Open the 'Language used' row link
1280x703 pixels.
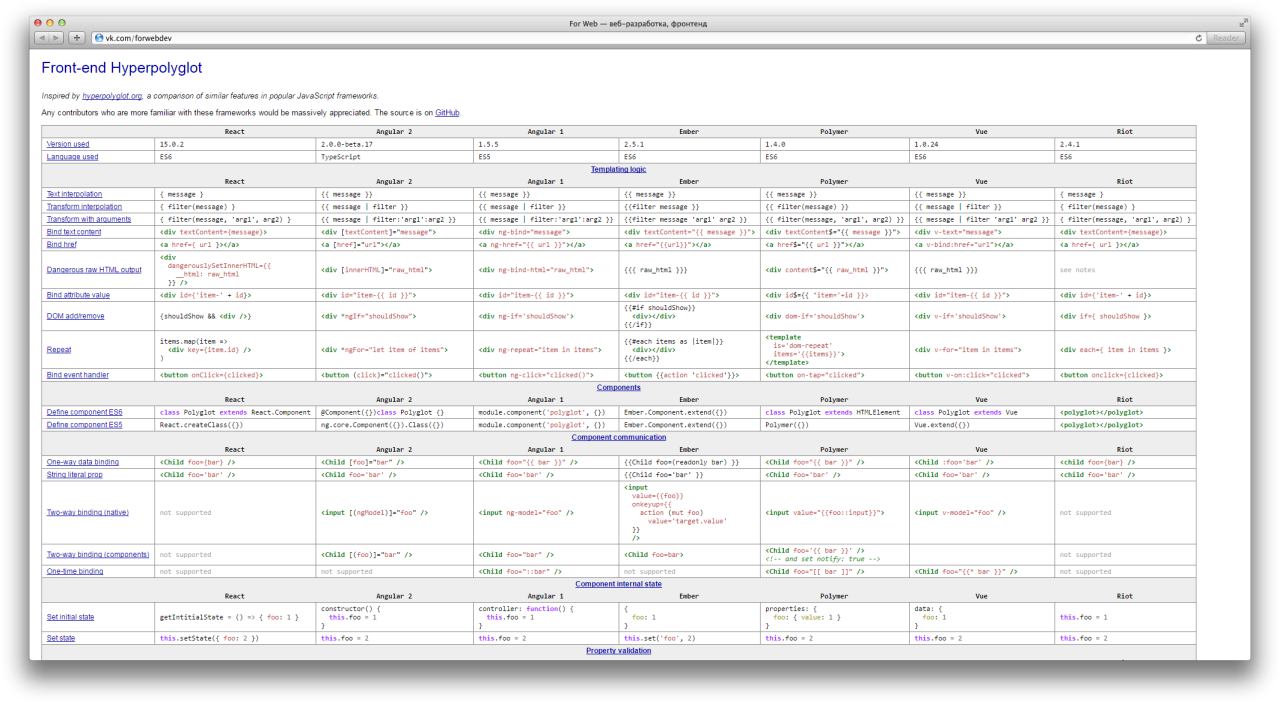[71, 156]
